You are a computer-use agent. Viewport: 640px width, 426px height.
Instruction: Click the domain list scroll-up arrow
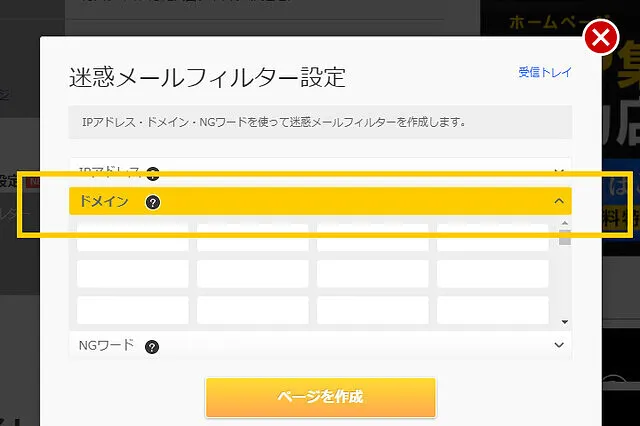(x=565, y=224)
